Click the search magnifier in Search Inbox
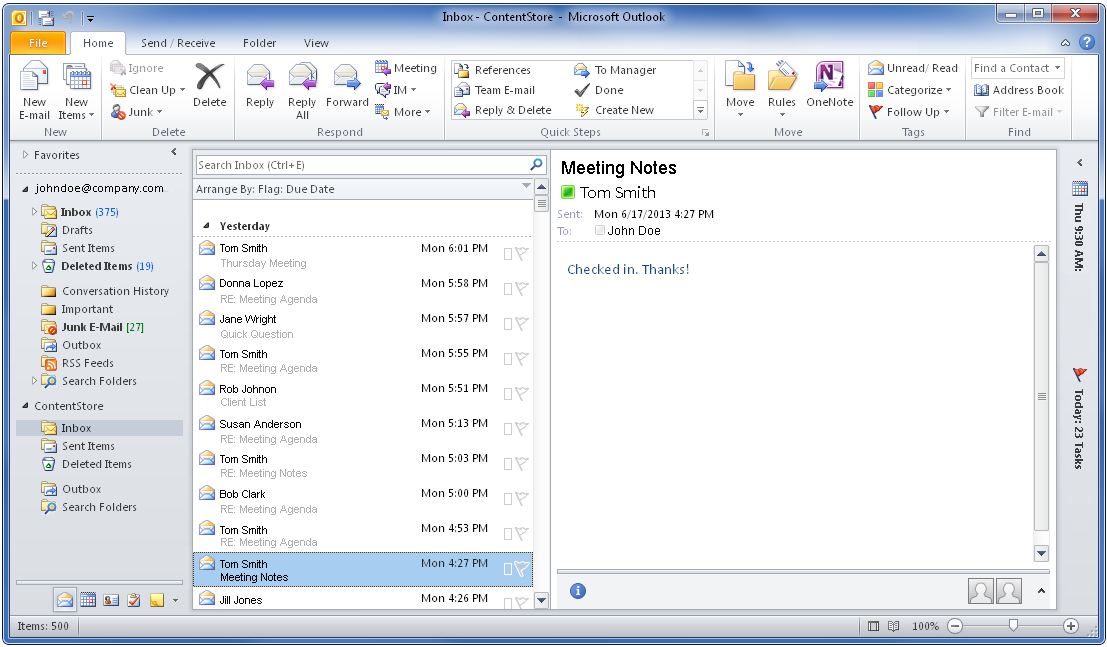 coord(537,165)
